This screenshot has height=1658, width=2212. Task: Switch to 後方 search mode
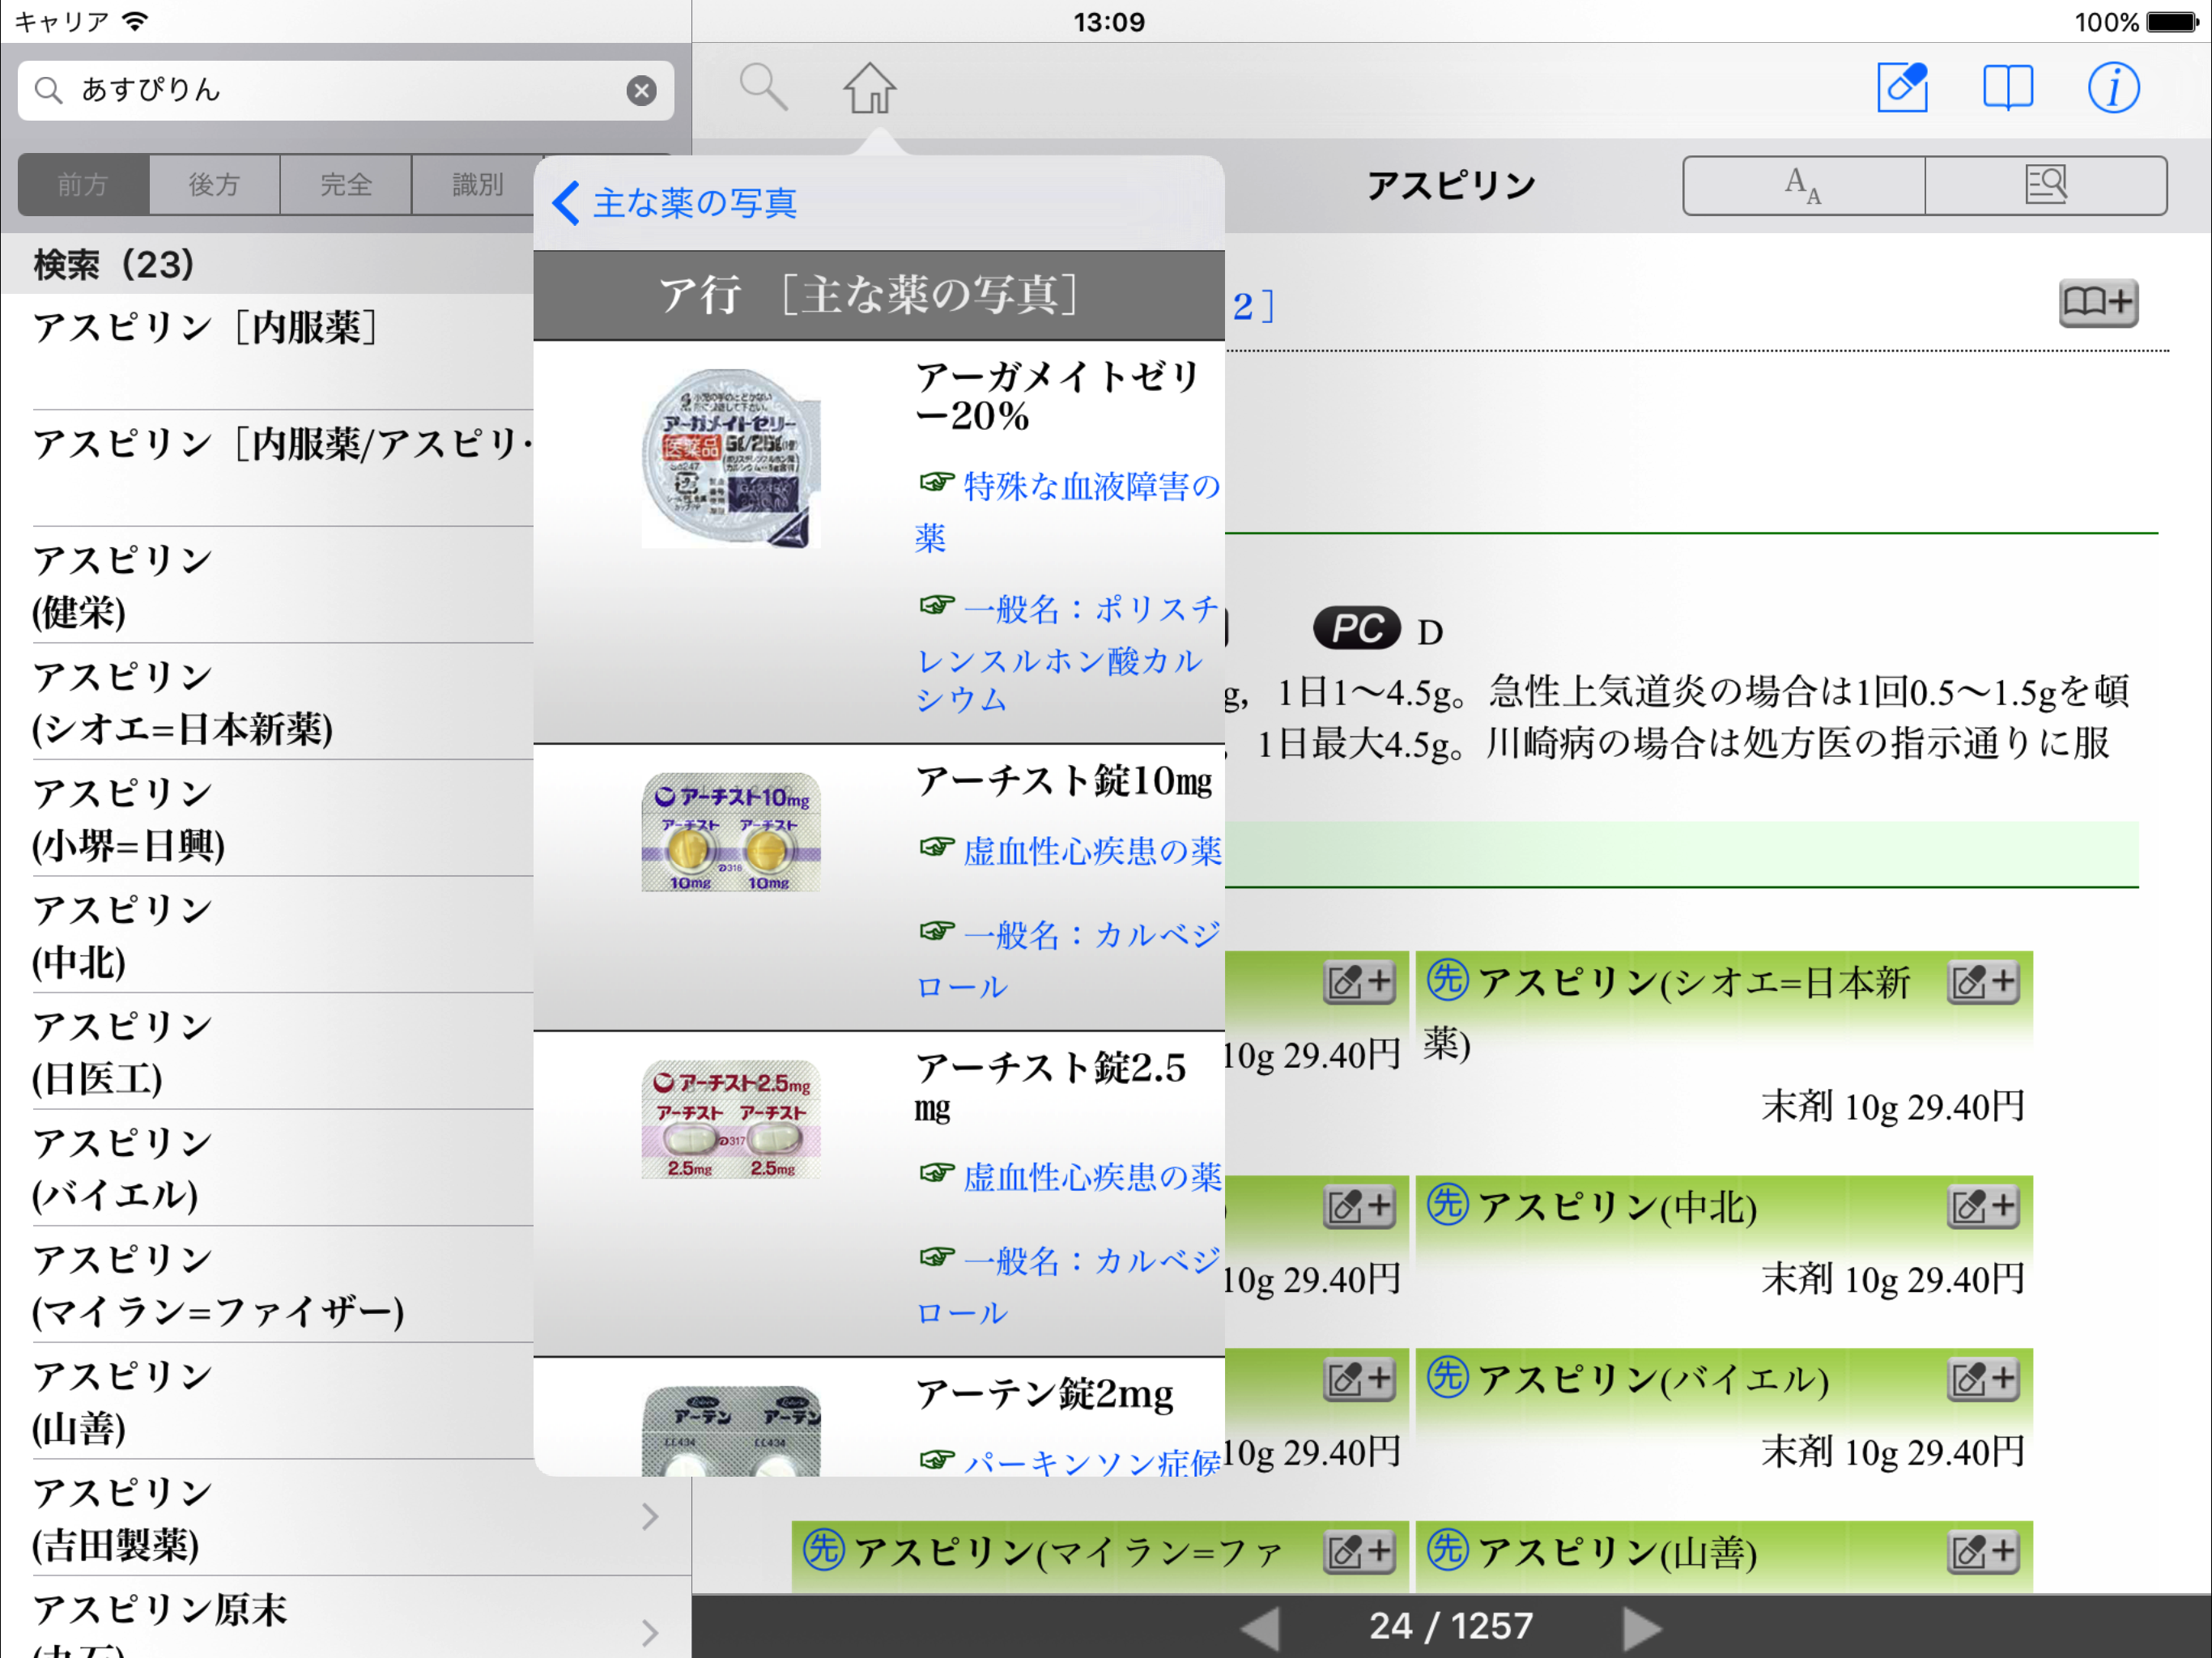[x=214, y=185]
